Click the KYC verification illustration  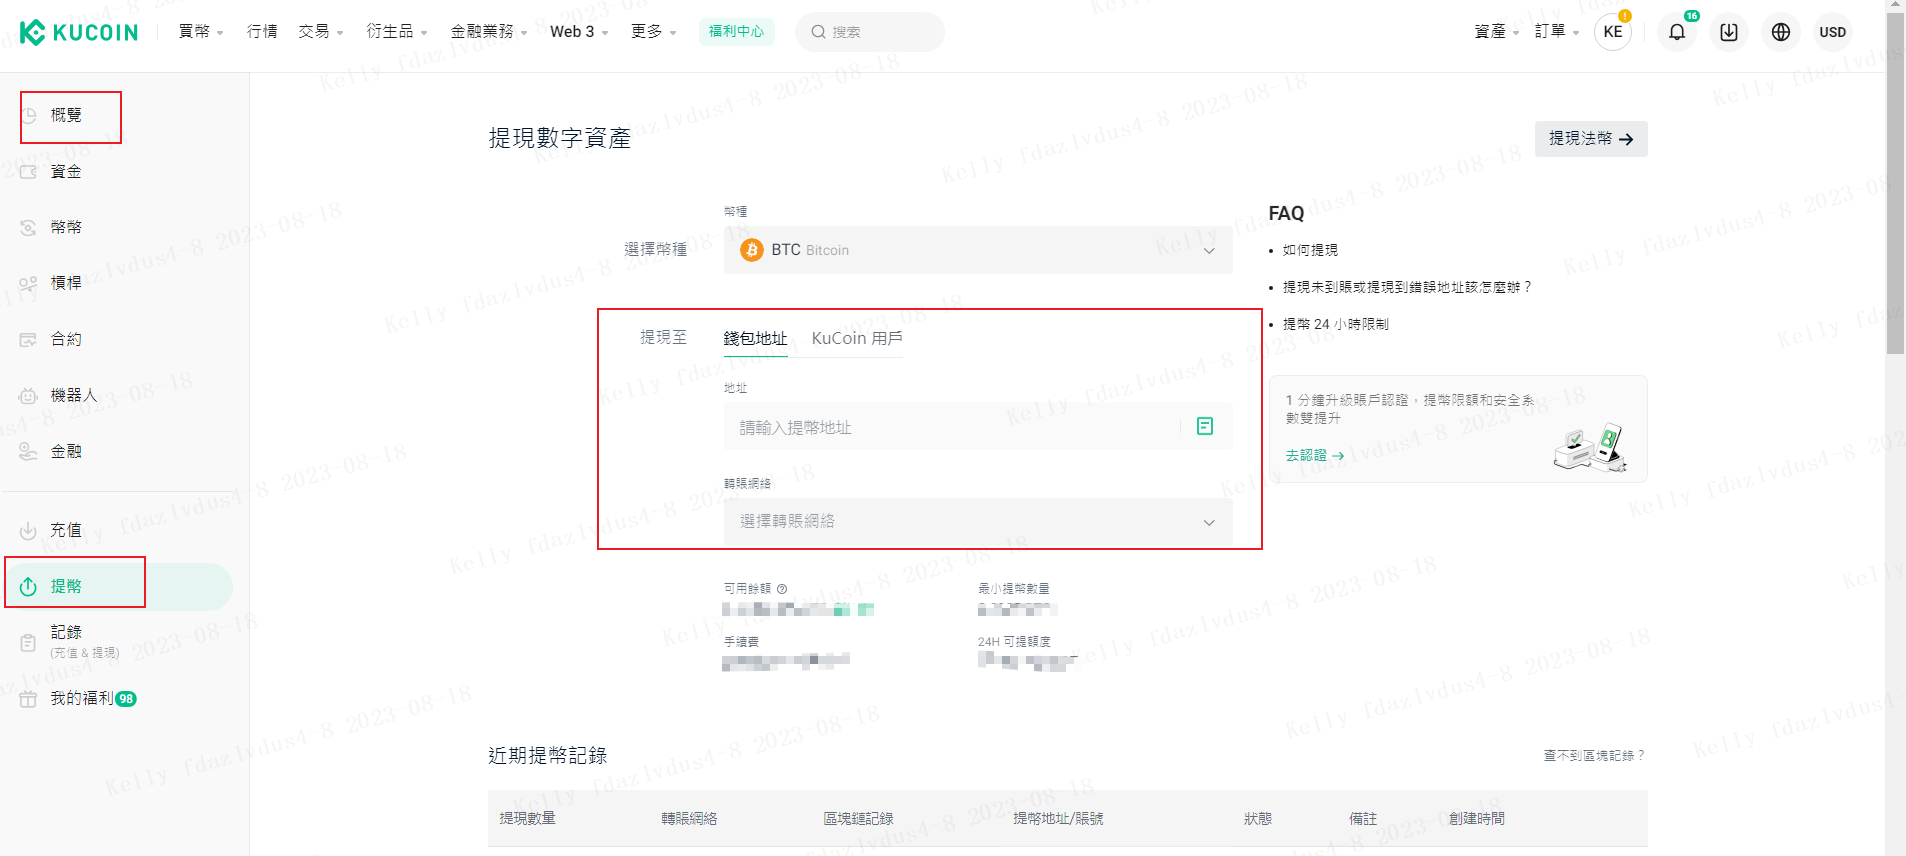point(1590,447)
